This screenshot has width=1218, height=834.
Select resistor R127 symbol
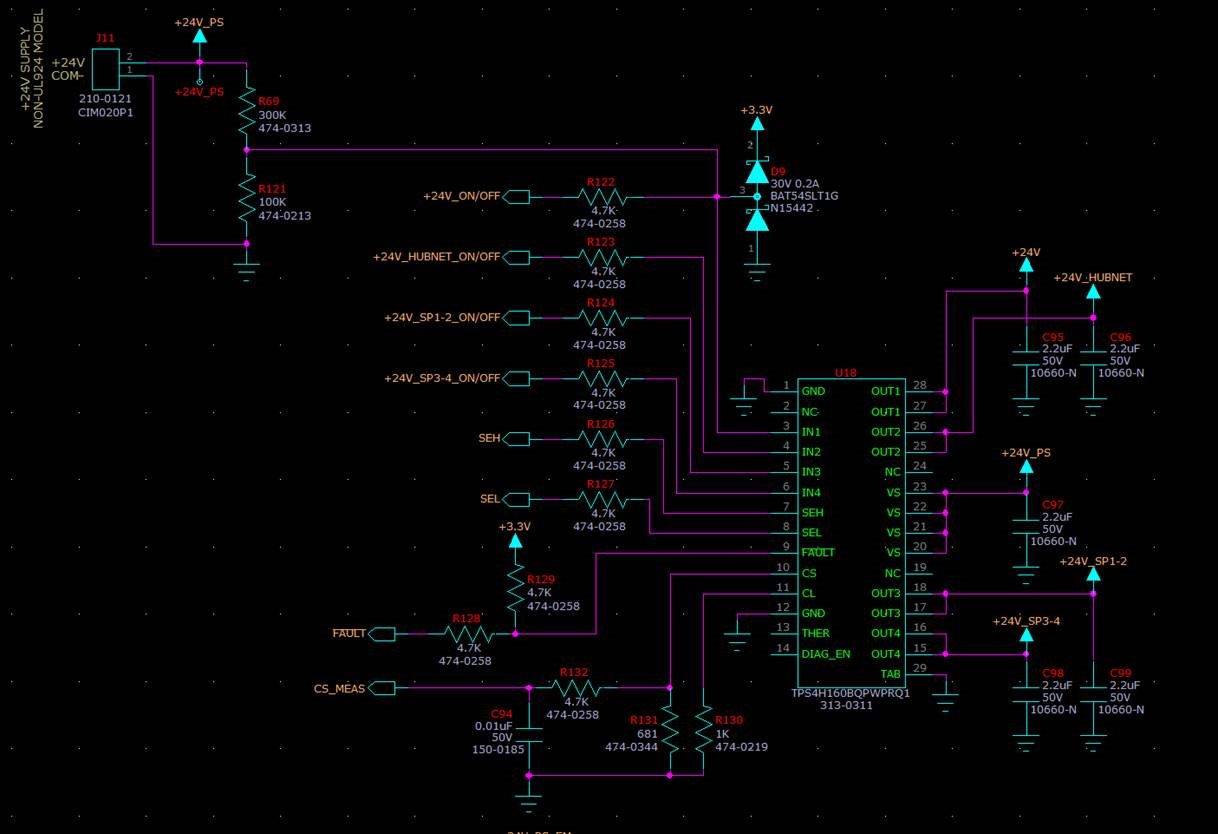pos(605,498)
